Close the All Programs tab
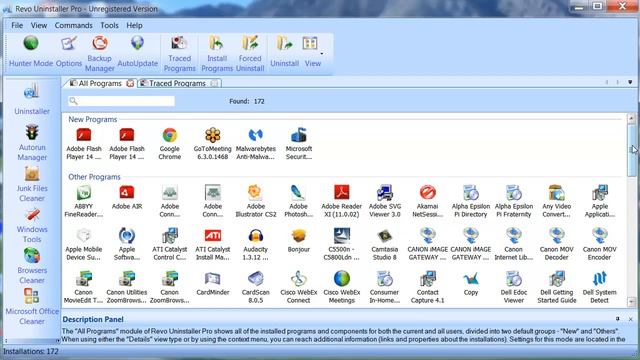This screenshot has width=640, height=360. [x=130, y=83]
